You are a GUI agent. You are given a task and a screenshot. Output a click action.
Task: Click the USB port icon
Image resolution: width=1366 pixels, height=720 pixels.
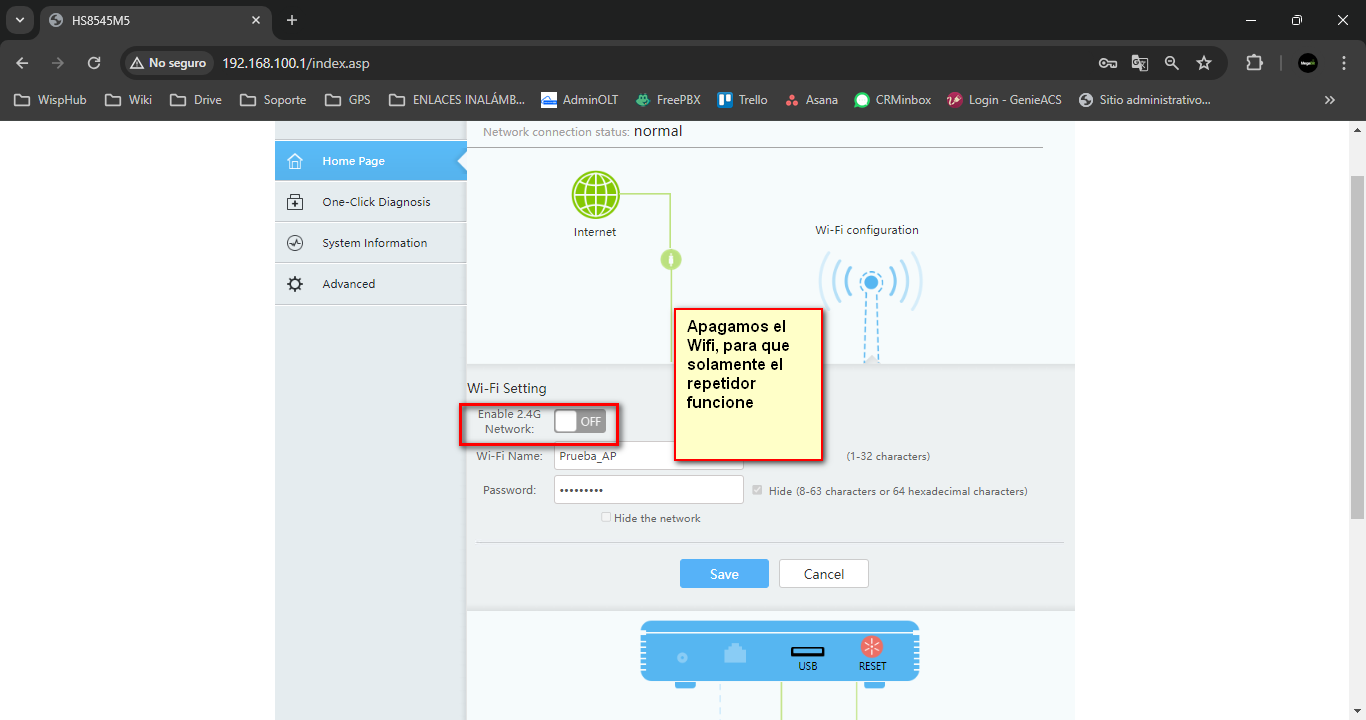click(807, 652)
